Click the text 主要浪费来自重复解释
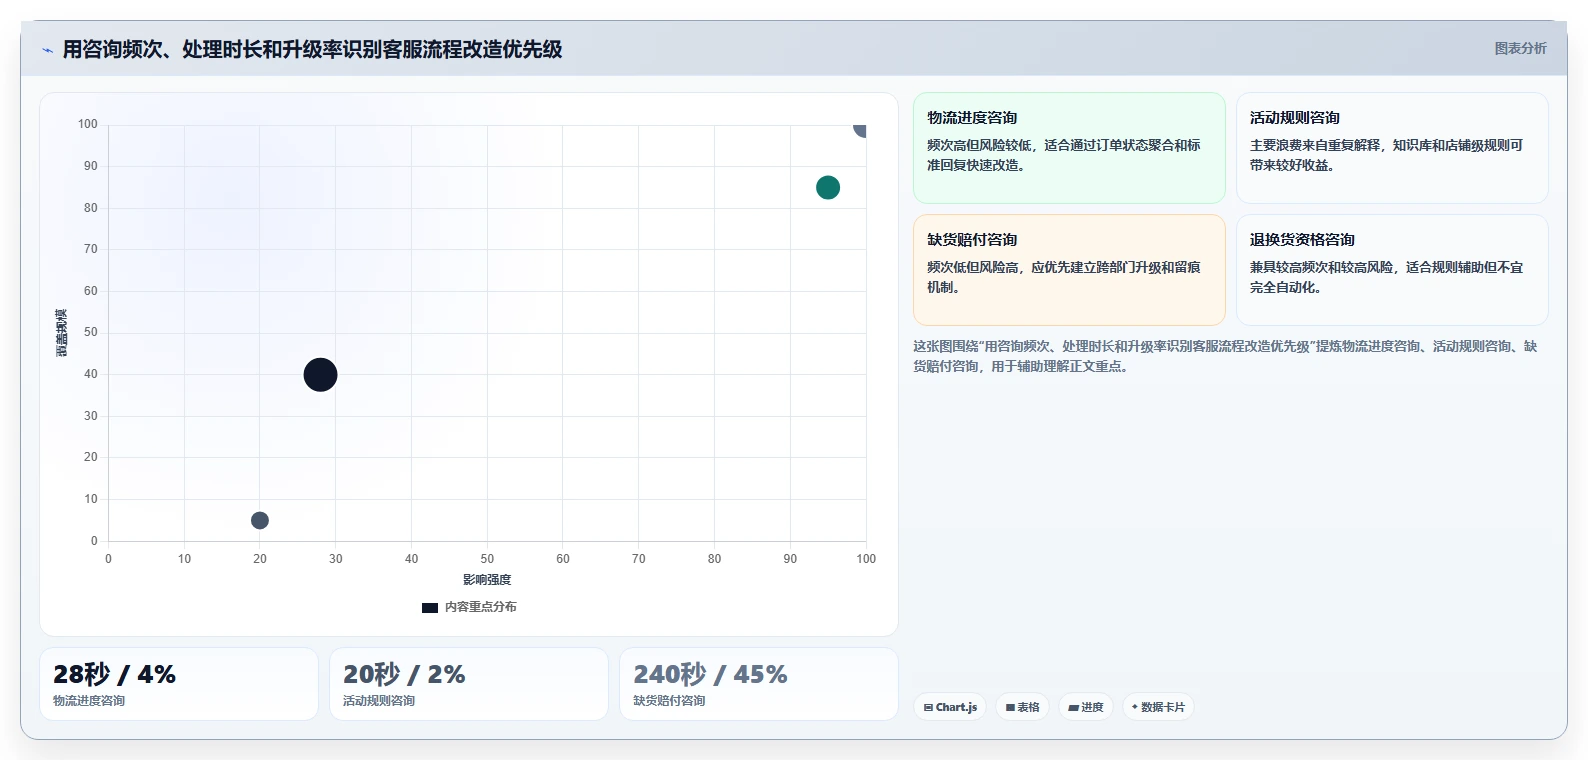 click(x=1315, y=145)
